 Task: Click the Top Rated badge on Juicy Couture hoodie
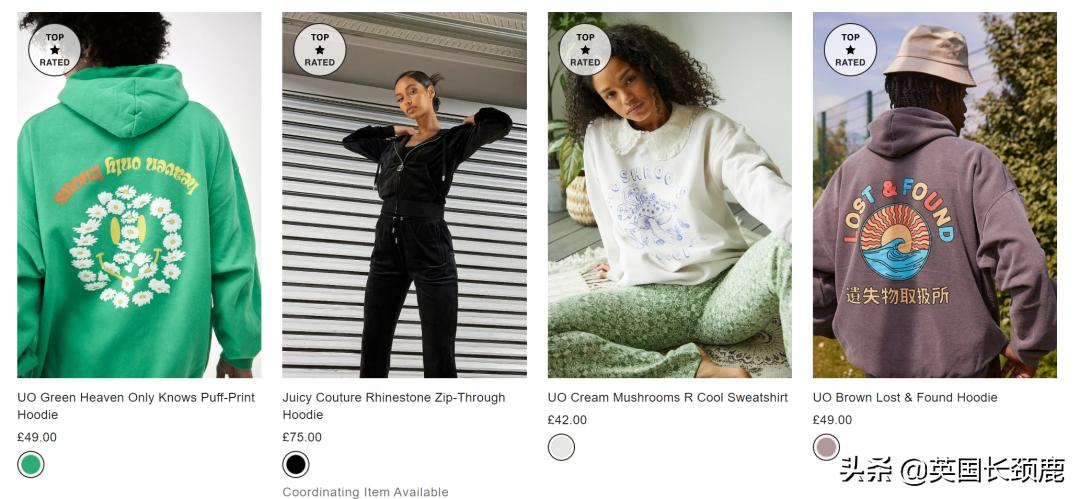tap(320, 50)
